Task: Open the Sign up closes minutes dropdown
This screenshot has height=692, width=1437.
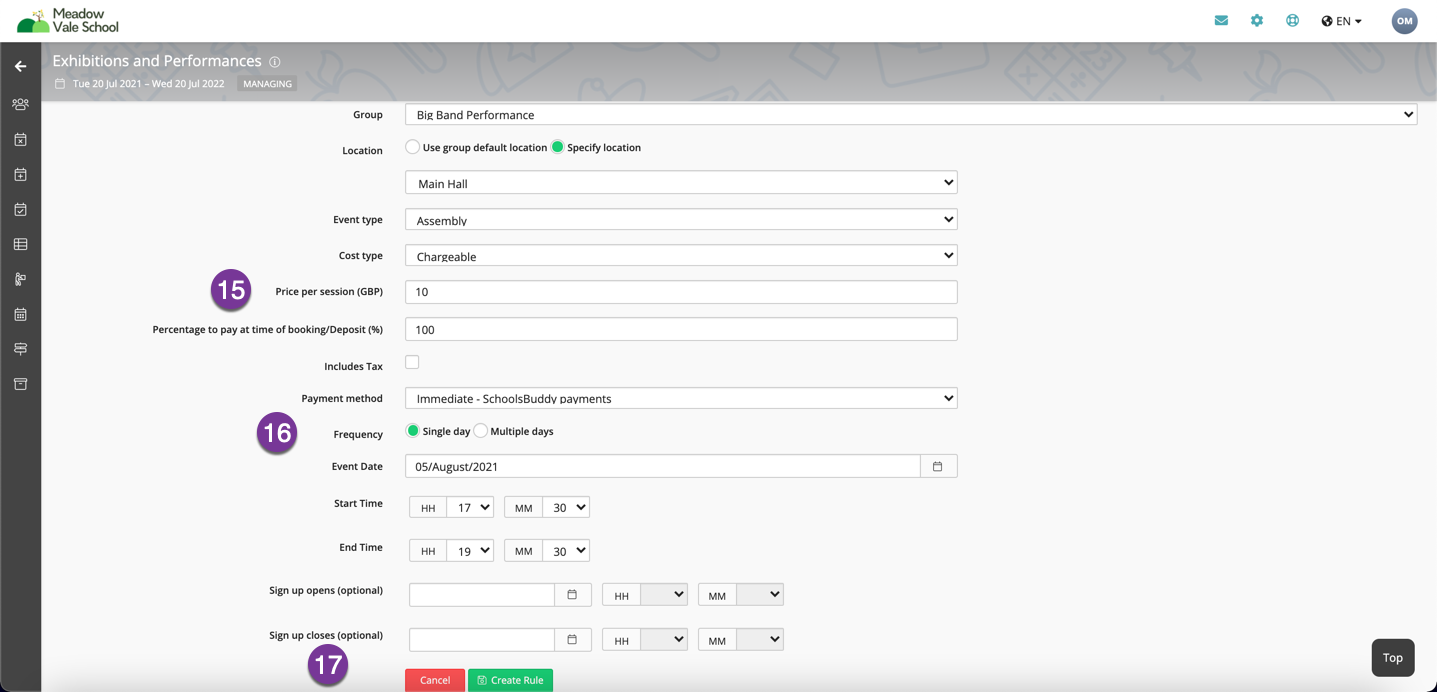Action: pyautogui.click(x=760, y=640)
